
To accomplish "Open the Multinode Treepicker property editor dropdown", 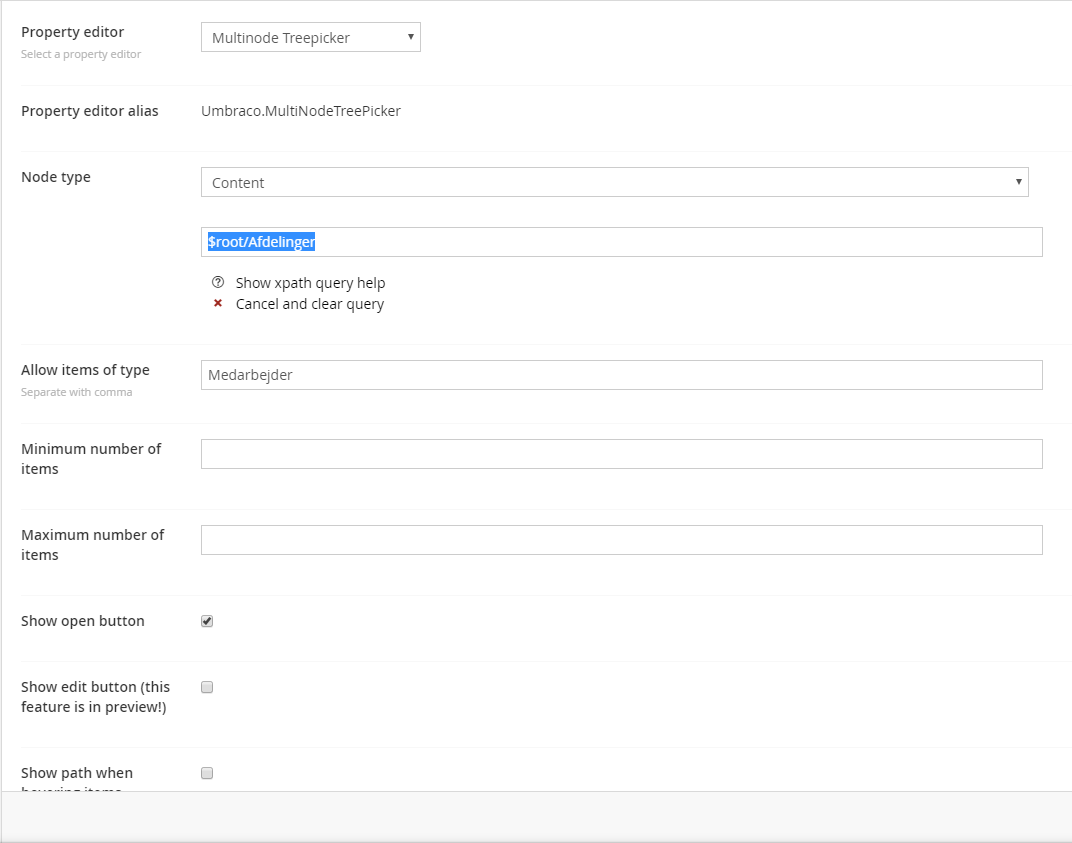I will [310, 38].
